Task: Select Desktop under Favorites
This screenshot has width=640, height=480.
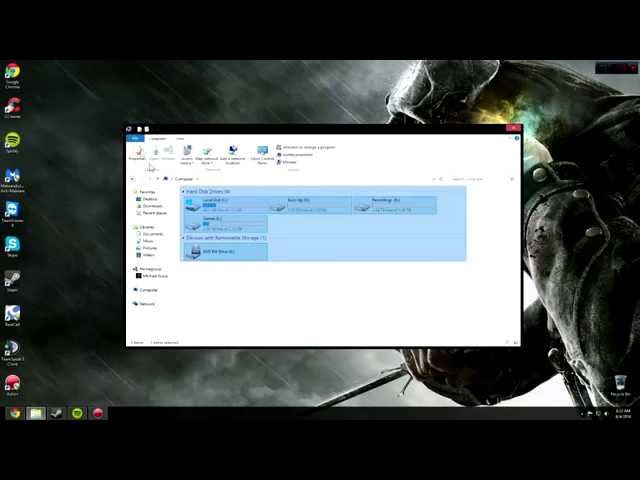Action: (x=147, y=199)
